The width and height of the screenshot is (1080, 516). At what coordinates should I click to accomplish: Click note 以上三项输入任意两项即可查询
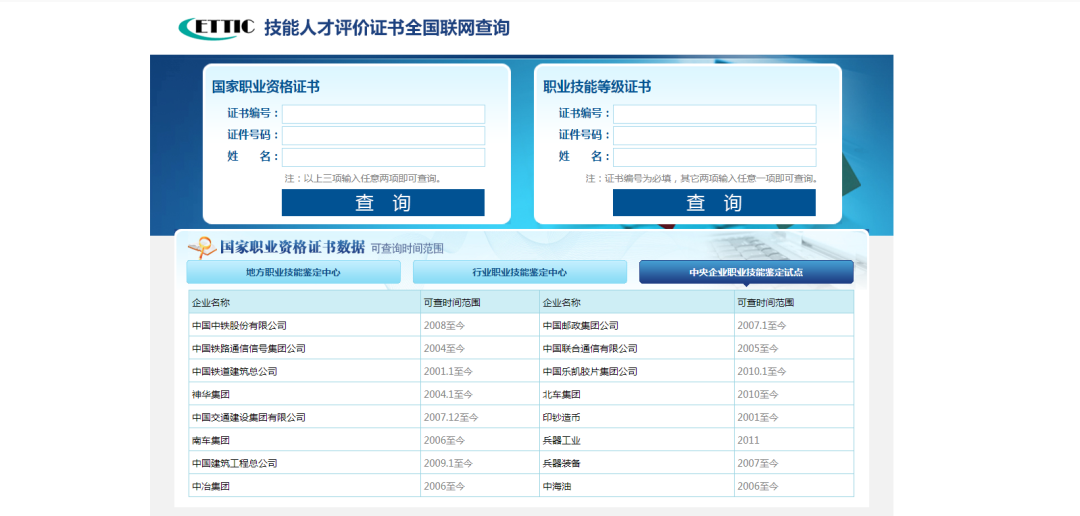tap(362, 178)
